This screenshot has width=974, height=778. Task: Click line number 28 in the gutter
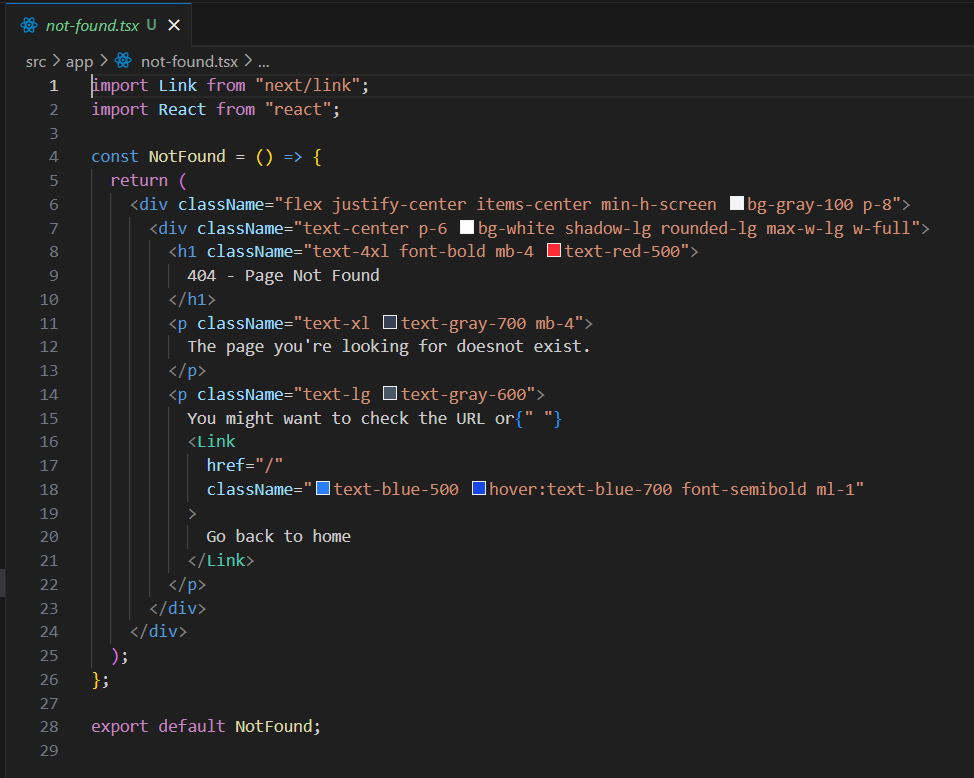49,726
